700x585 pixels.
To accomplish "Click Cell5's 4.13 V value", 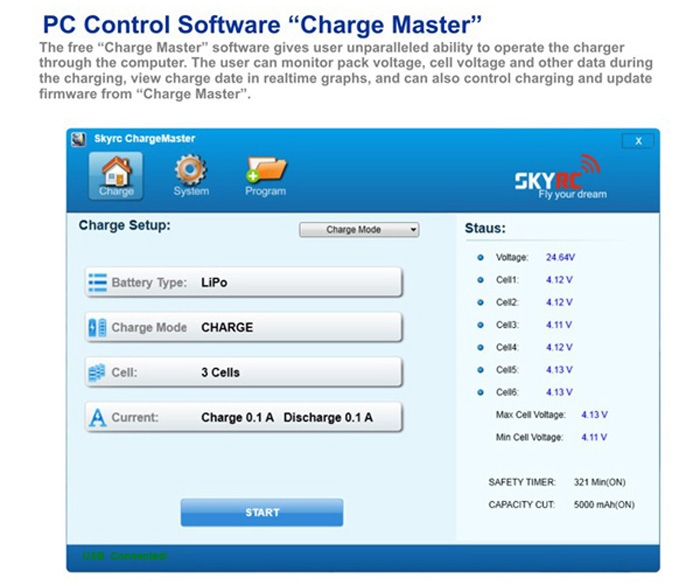I will (559, 370).
